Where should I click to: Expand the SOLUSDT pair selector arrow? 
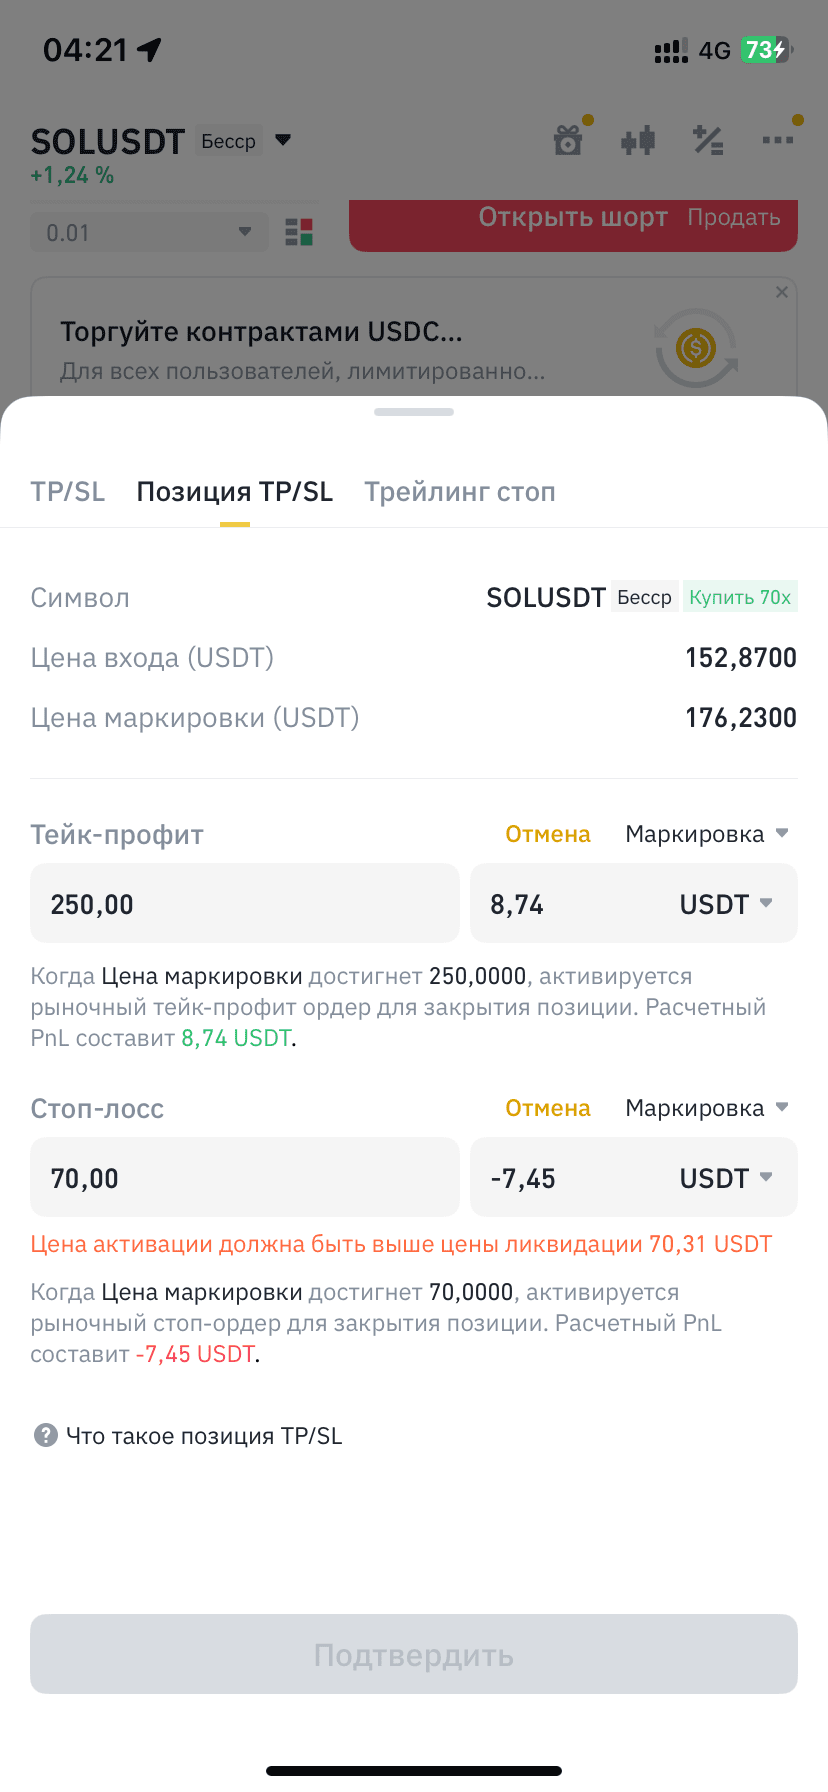[x=283, y=140]
